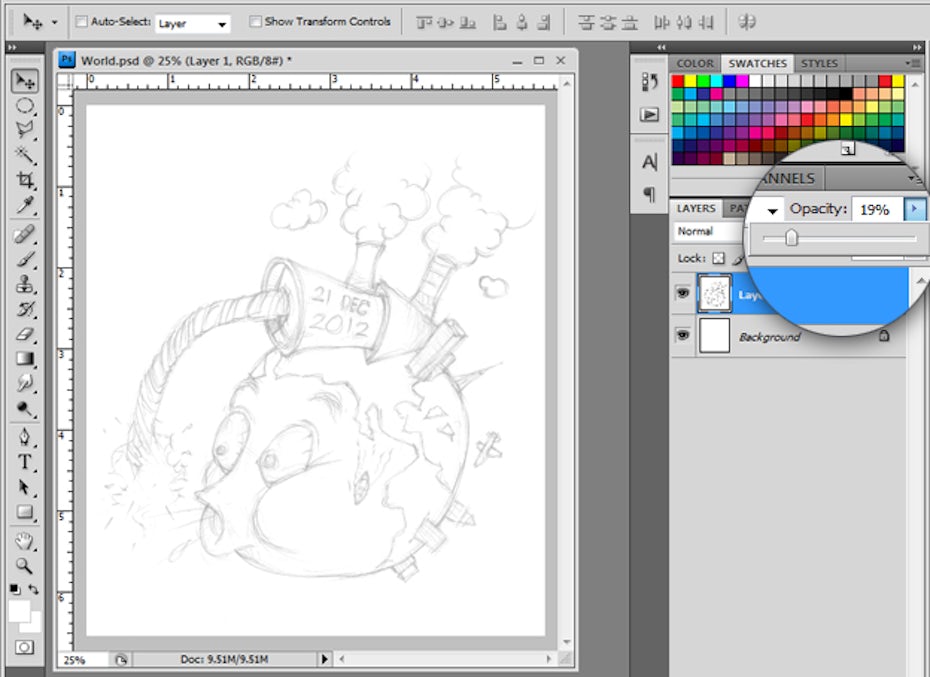Select the Zoom magnifier tool
The width and height of the screenshot is (930, 677).
(25, 565)
